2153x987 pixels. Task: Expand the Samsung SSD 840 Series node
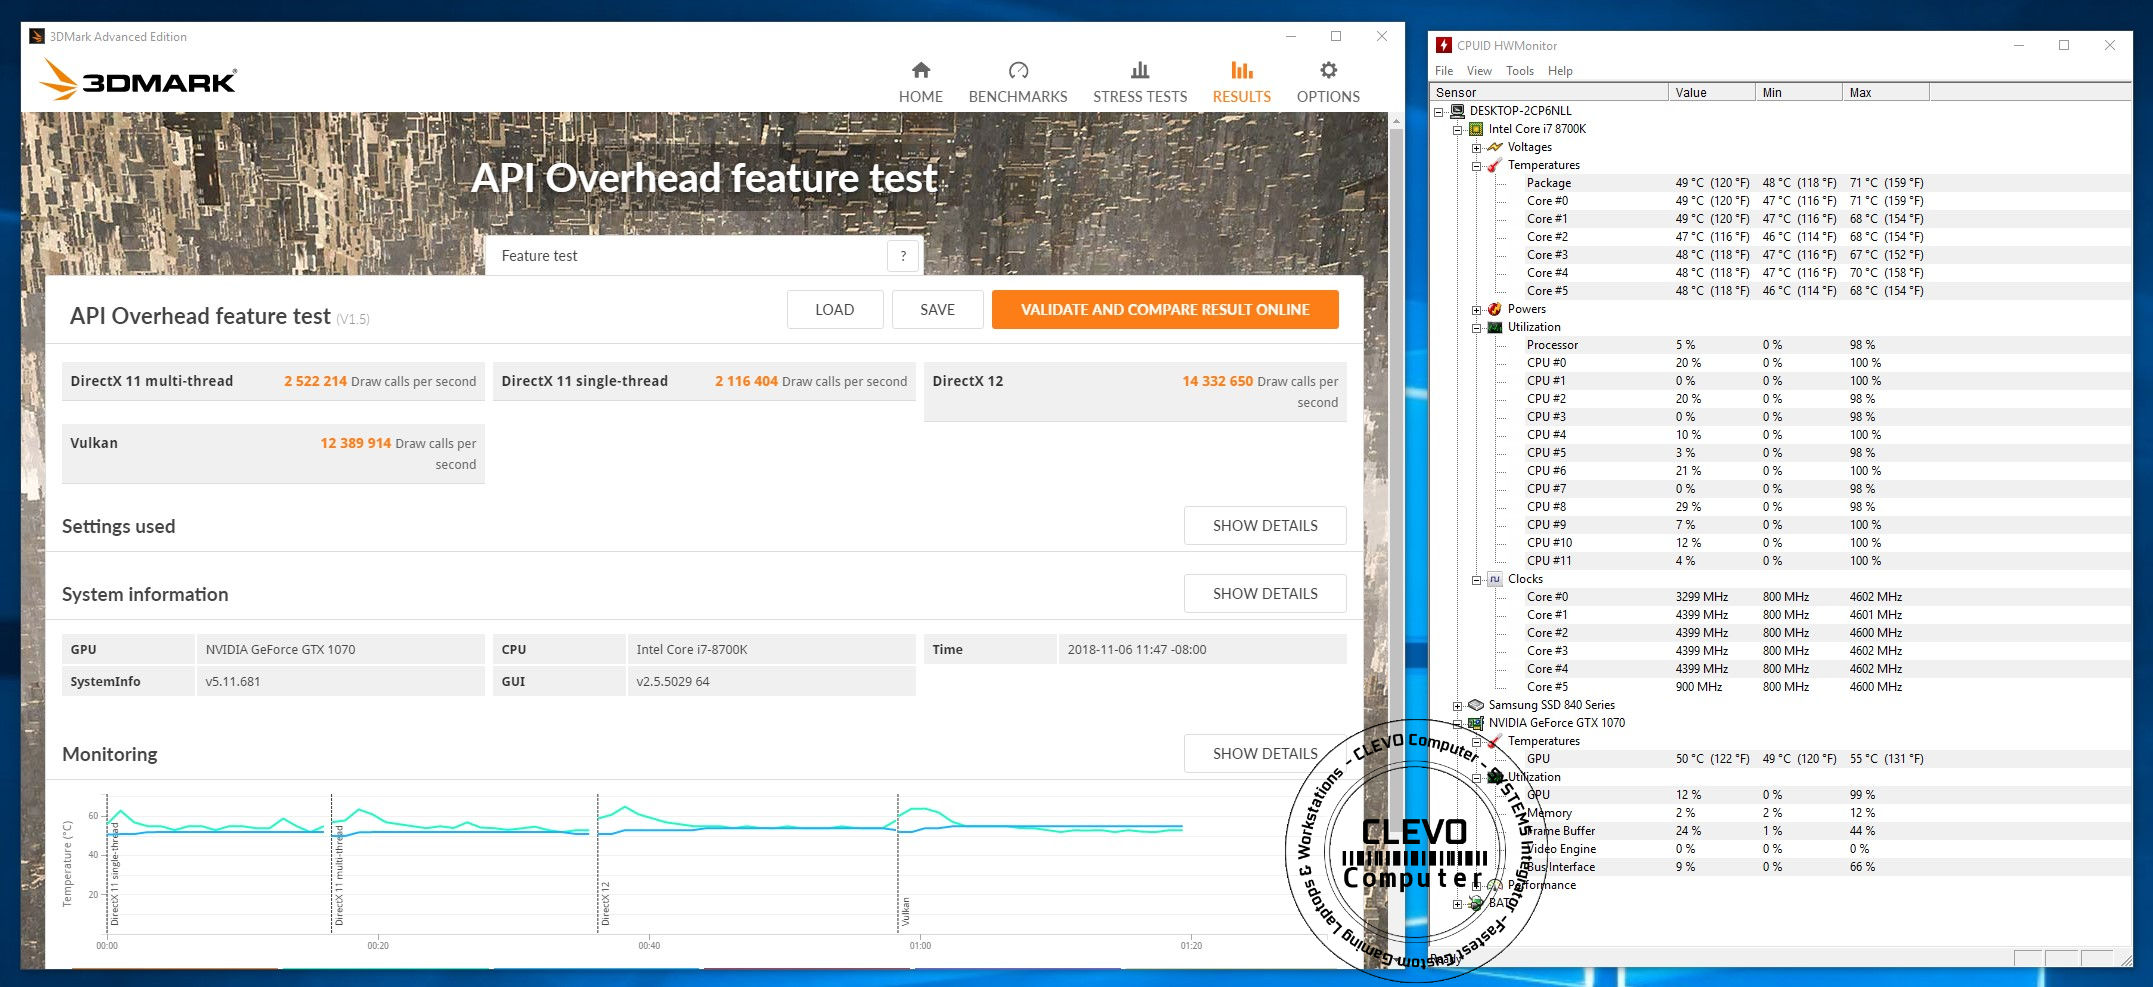(x=1458, y=706)
